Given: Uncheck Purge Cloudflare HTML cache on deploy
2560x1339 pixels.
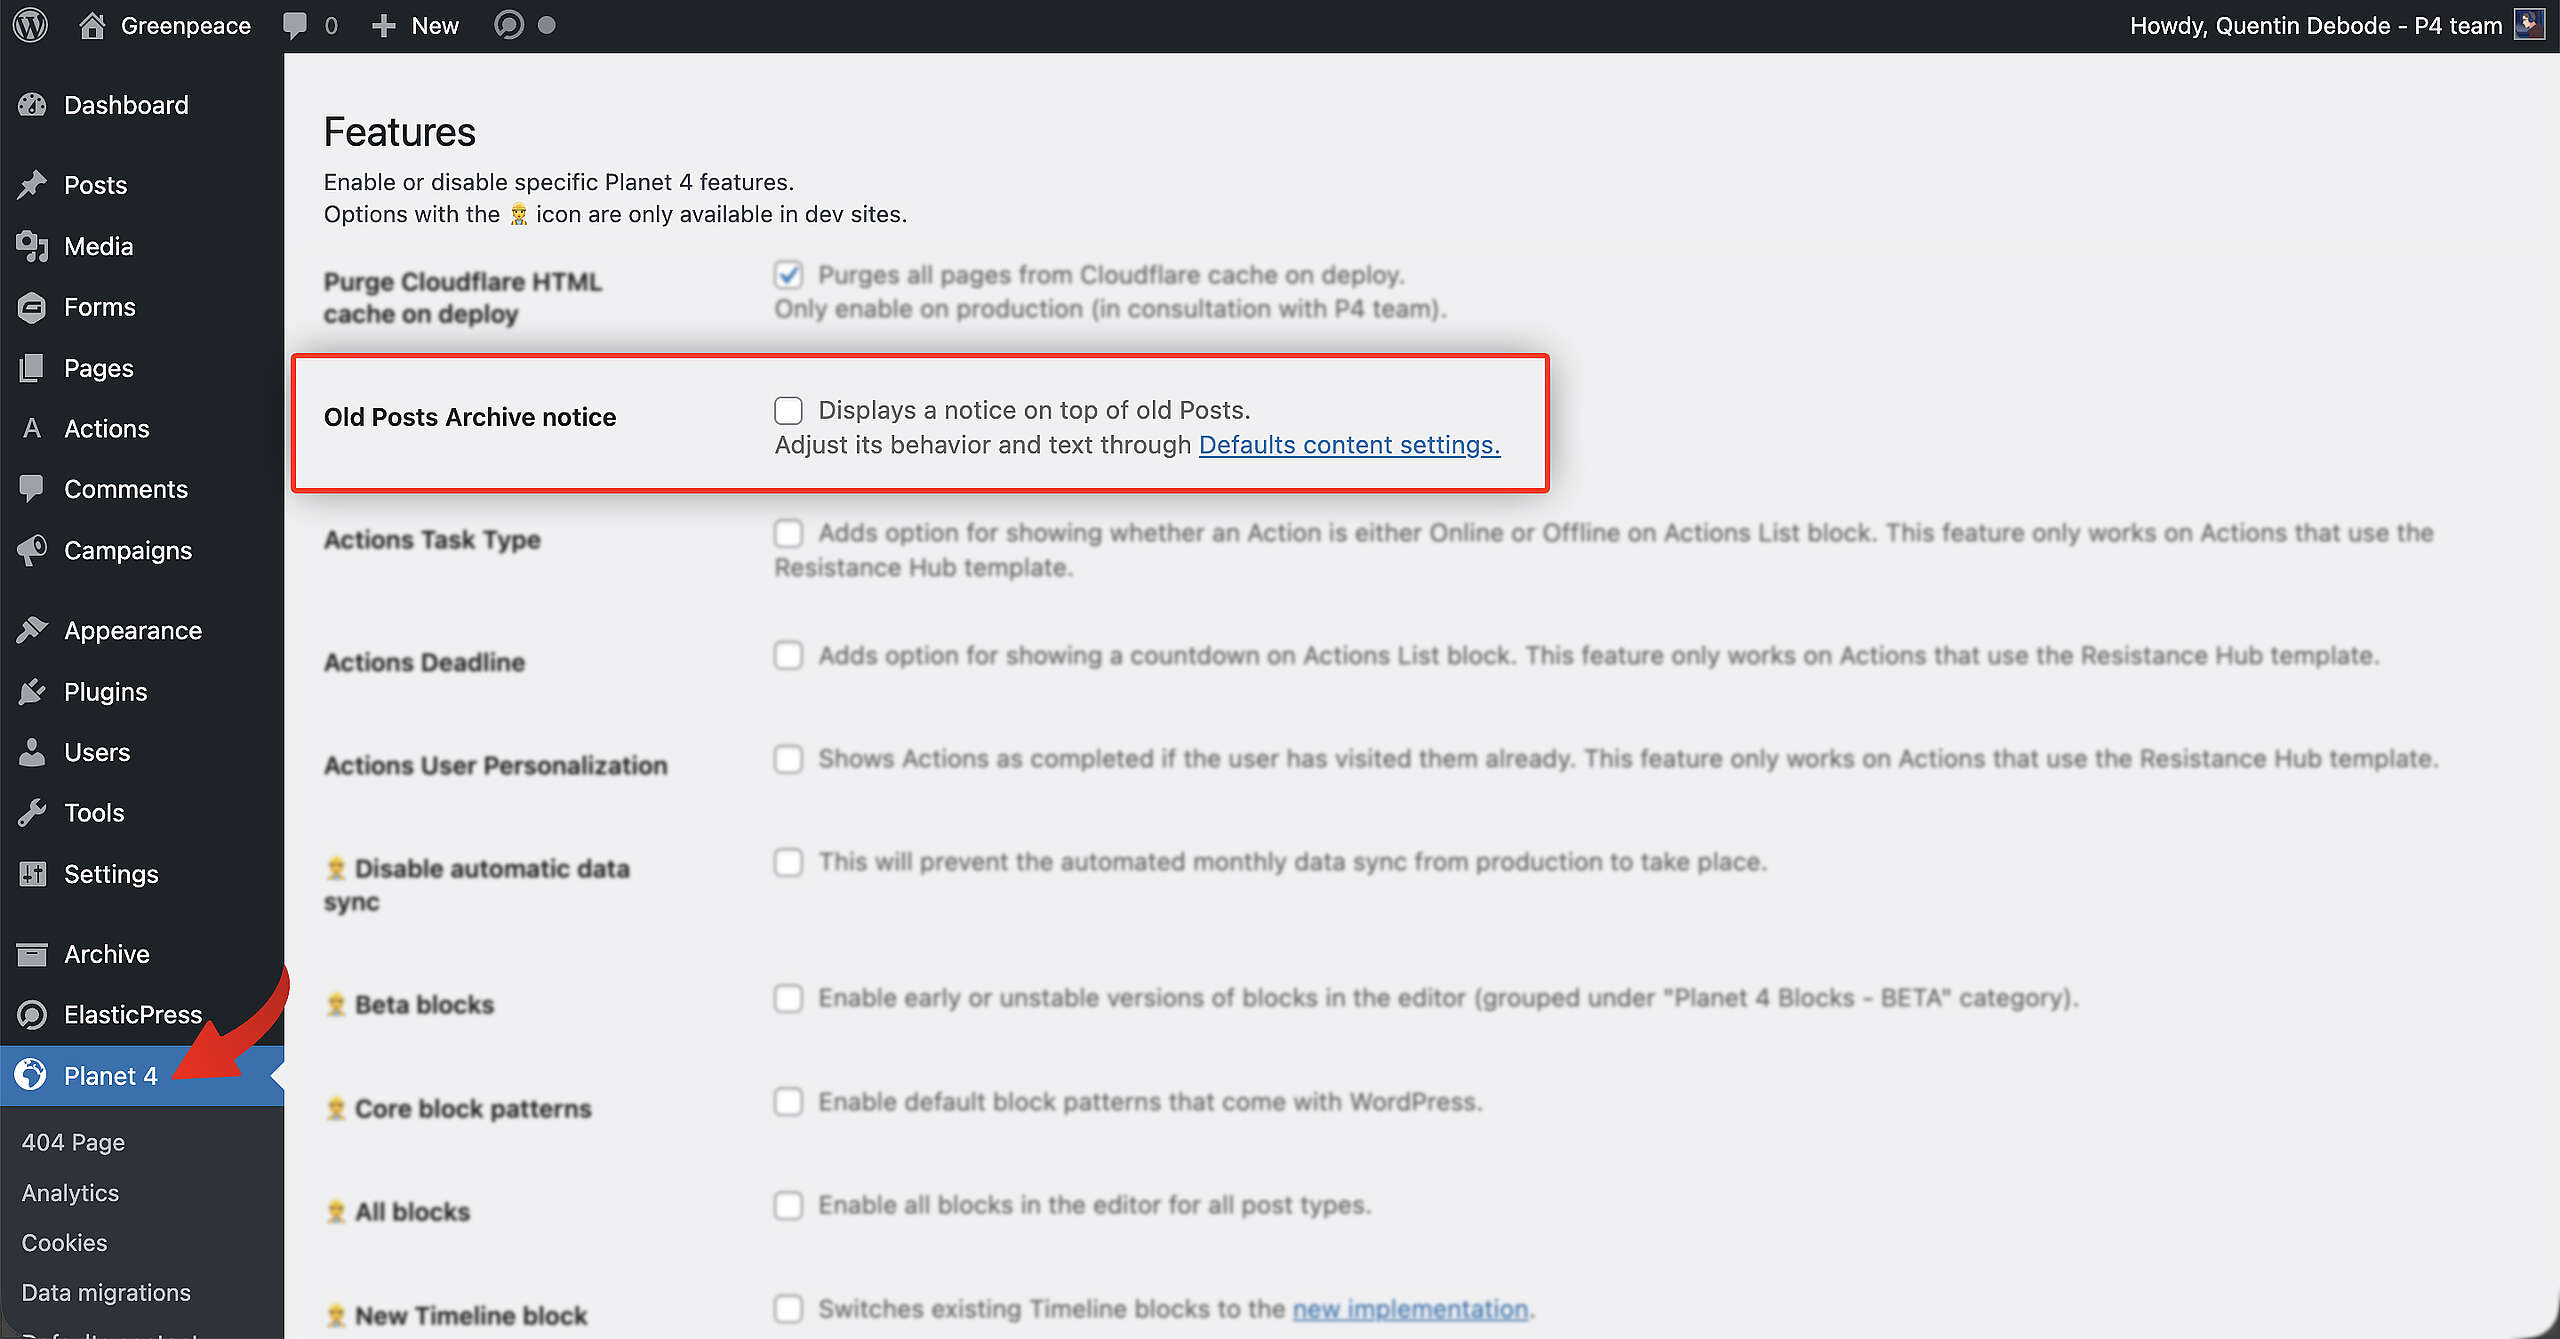Looking at the screenshot, I should (788, 274).
